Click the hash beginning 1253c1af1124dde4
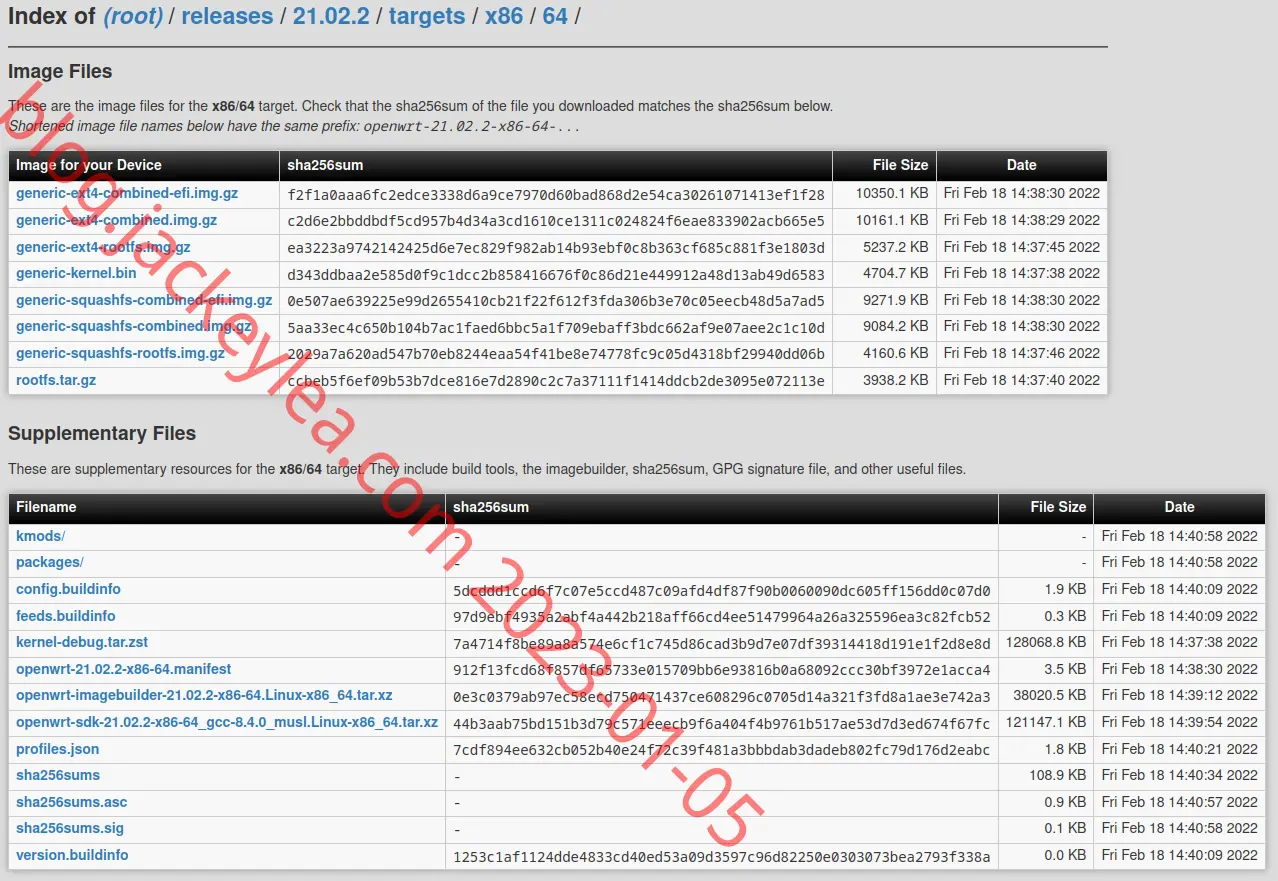The image size is (1278, 881). (722, 856)
